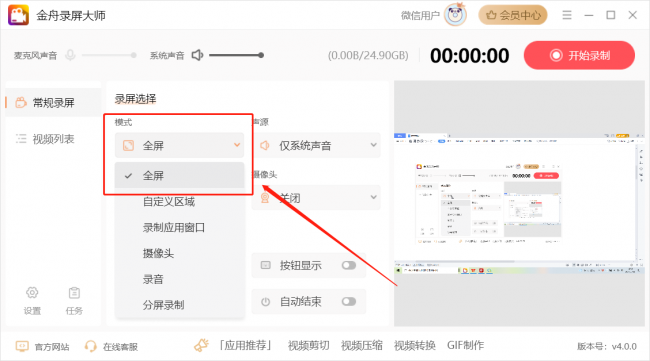The image size is (650, 361).
Task: Click the 00:00:00 recording timer
Action: (469, 56)
